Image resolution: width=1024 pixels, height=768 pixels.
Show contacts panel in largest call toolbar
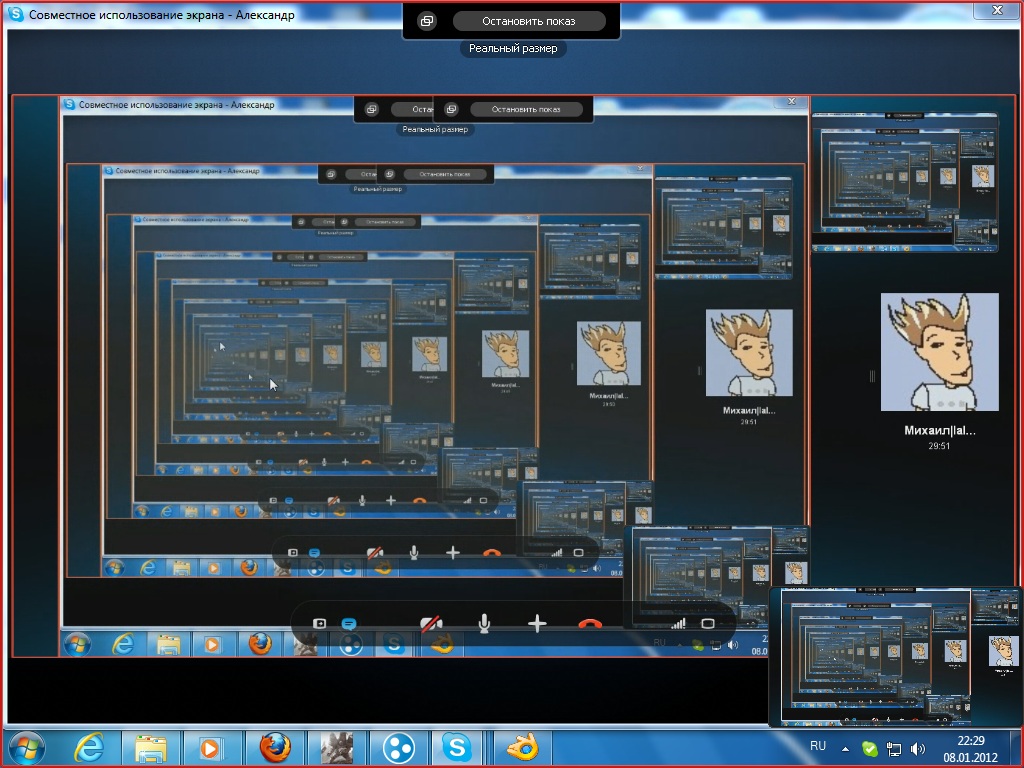(320, 624)
